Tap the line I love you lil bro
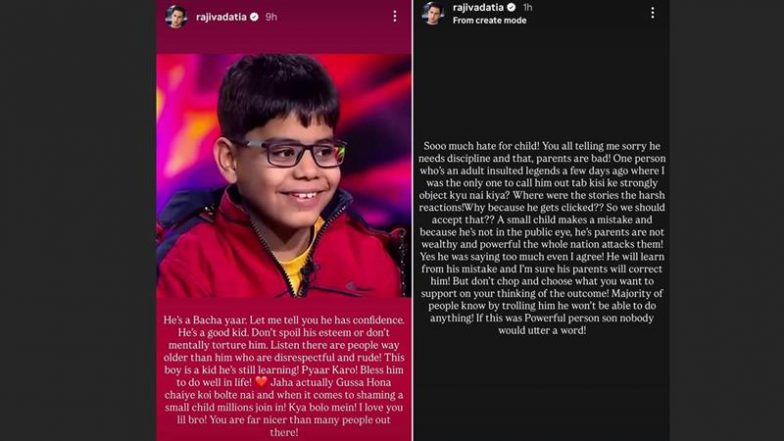The height and width of the screenshot is (441, 784). tap(284, 413)
